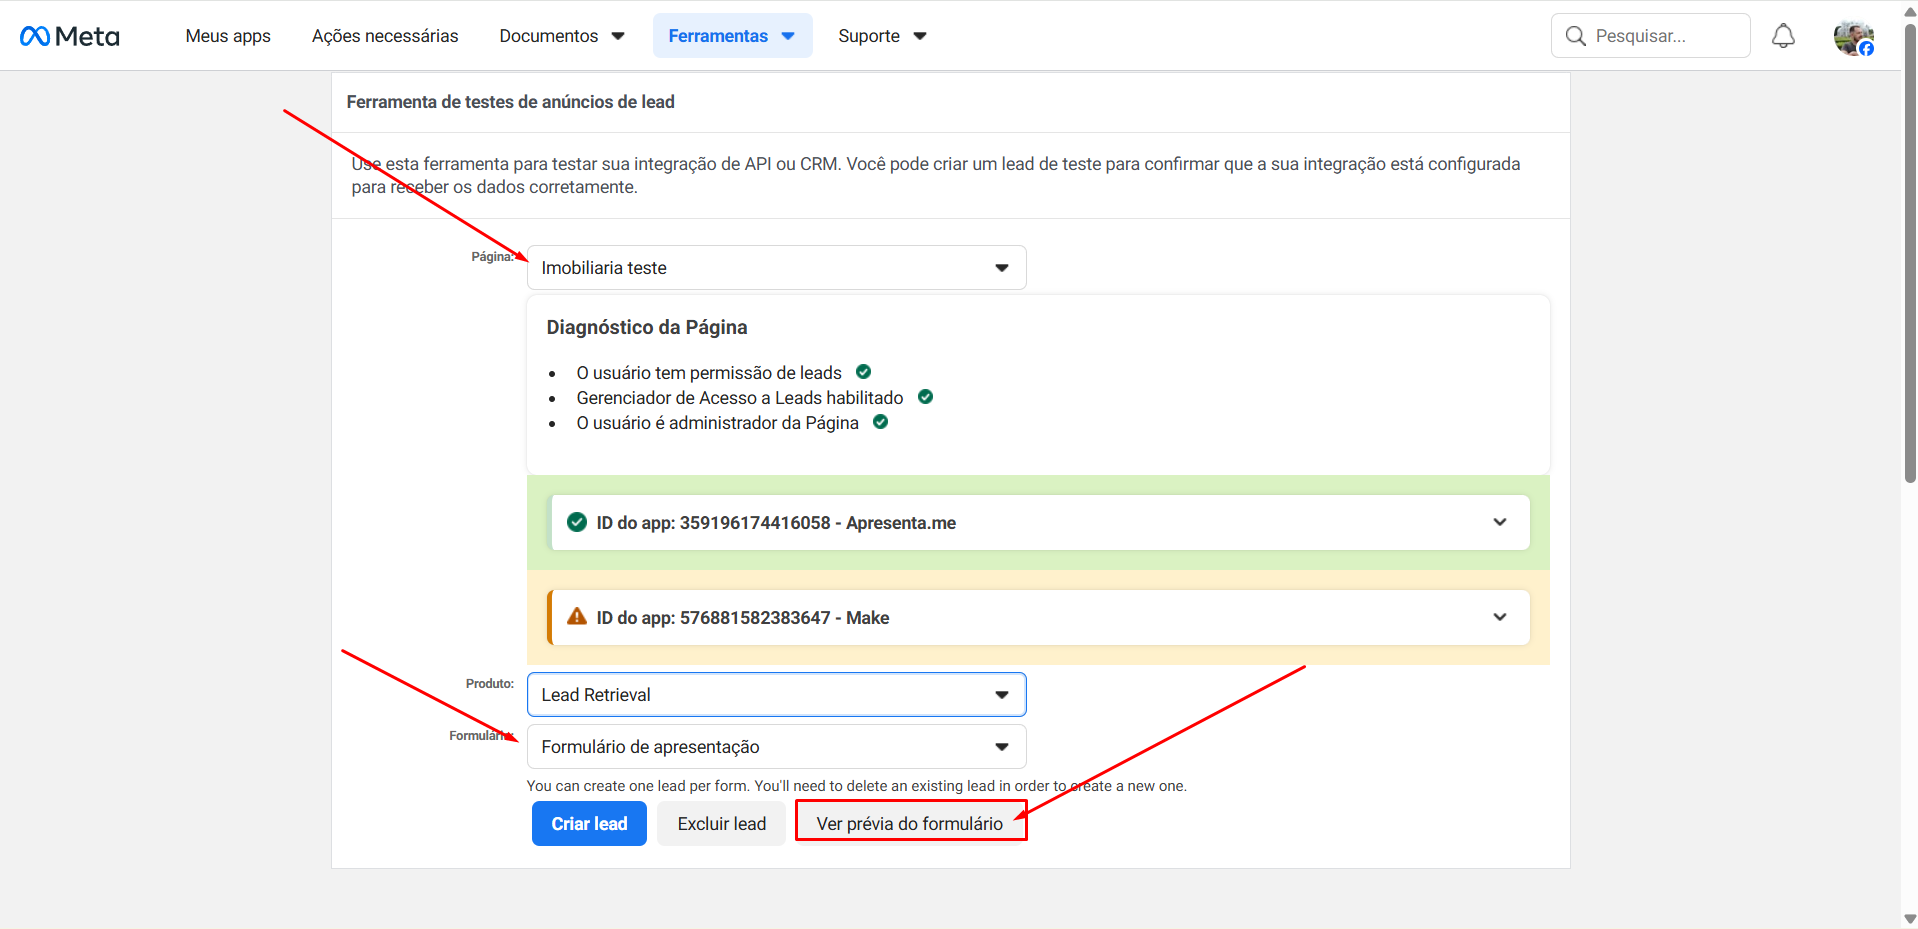The image size is (1918, 929).
Task: Click the search magnifier icon
Action: pos(1575,36)
